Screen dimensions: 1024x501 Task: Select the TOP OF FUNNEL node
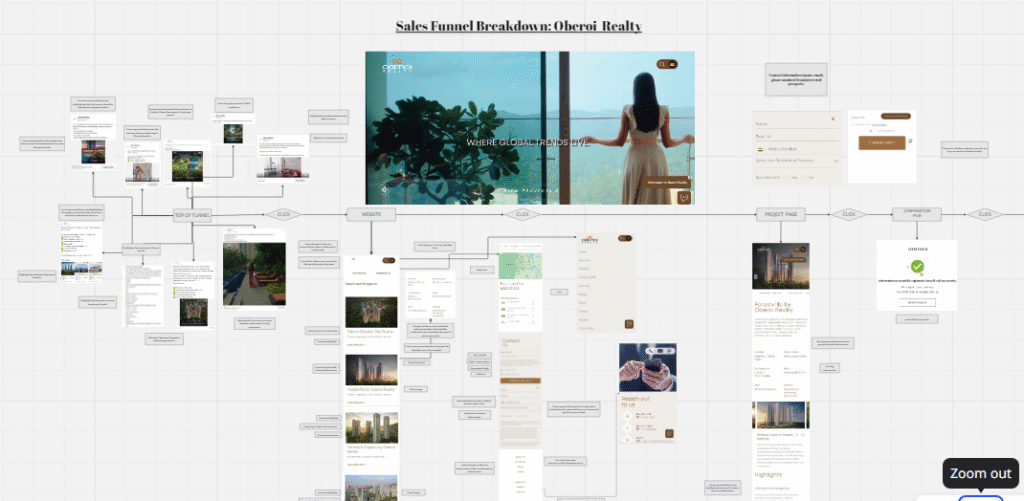(192, 214)
